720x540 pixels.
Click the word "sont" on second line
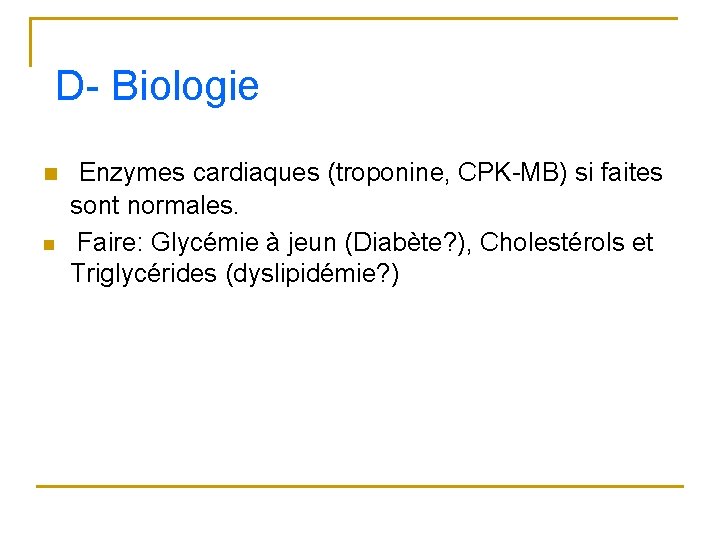[x=92, y=207]
